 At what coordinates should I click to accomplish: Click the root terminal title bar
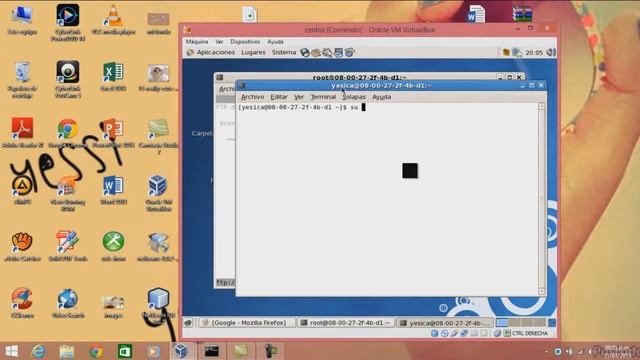pyautogui.click(x=359, y=77)
